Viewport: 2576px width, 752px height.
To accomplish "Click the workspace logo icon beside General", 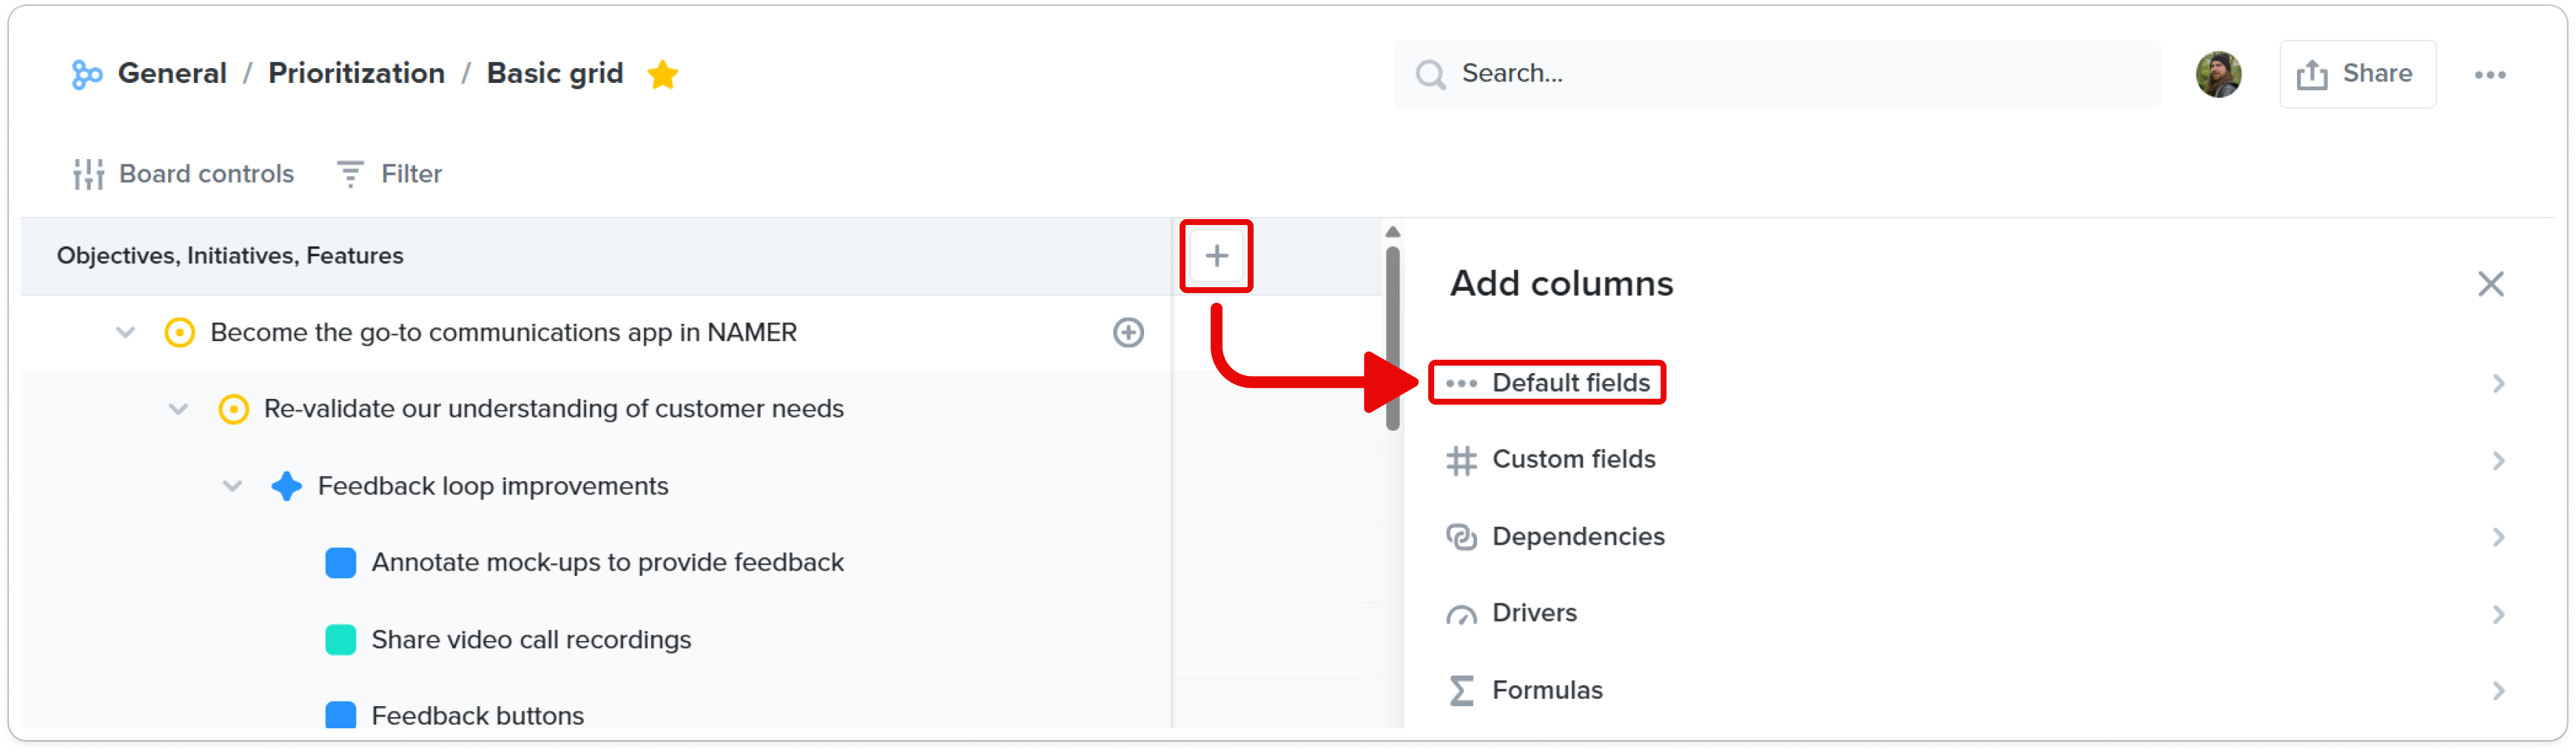I will tap(87, 74).
